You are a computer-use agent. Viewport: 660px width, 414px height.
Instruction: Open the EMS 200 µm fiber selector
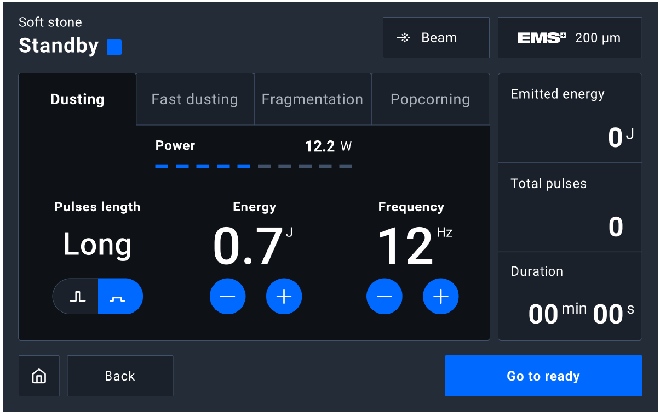click(x=569, y=38)
